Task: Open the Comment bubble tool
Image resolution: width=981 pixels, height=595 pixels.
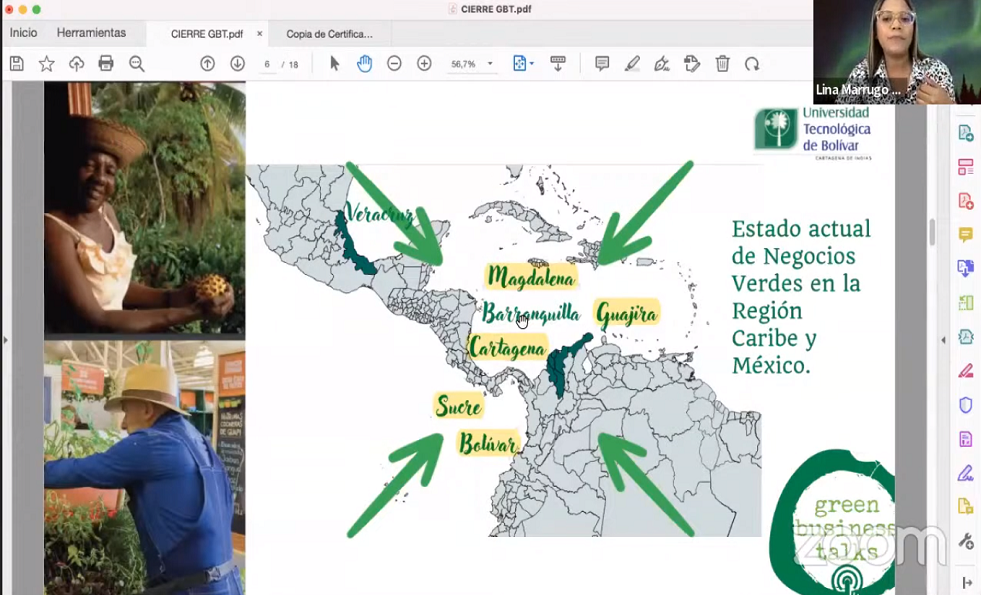Action: 601,64
